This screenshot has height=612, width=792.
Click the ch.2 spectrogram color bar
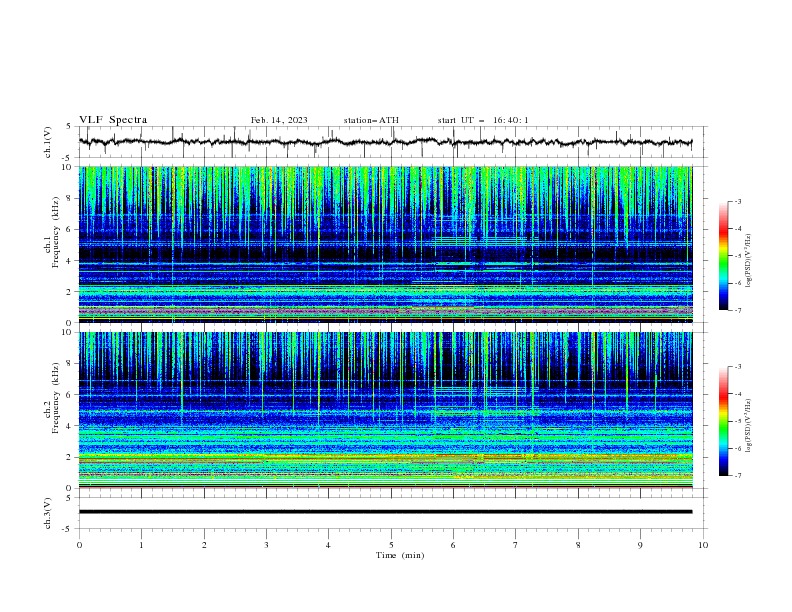click(x=724, y=421)
